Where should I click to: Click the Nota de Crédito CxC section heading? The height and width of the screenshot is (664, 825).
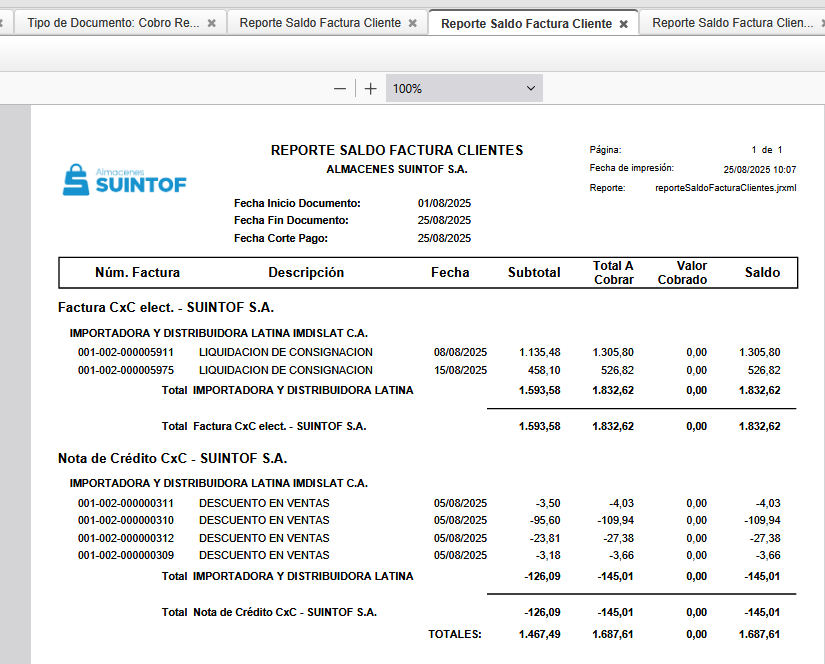[x=172, y=458]
